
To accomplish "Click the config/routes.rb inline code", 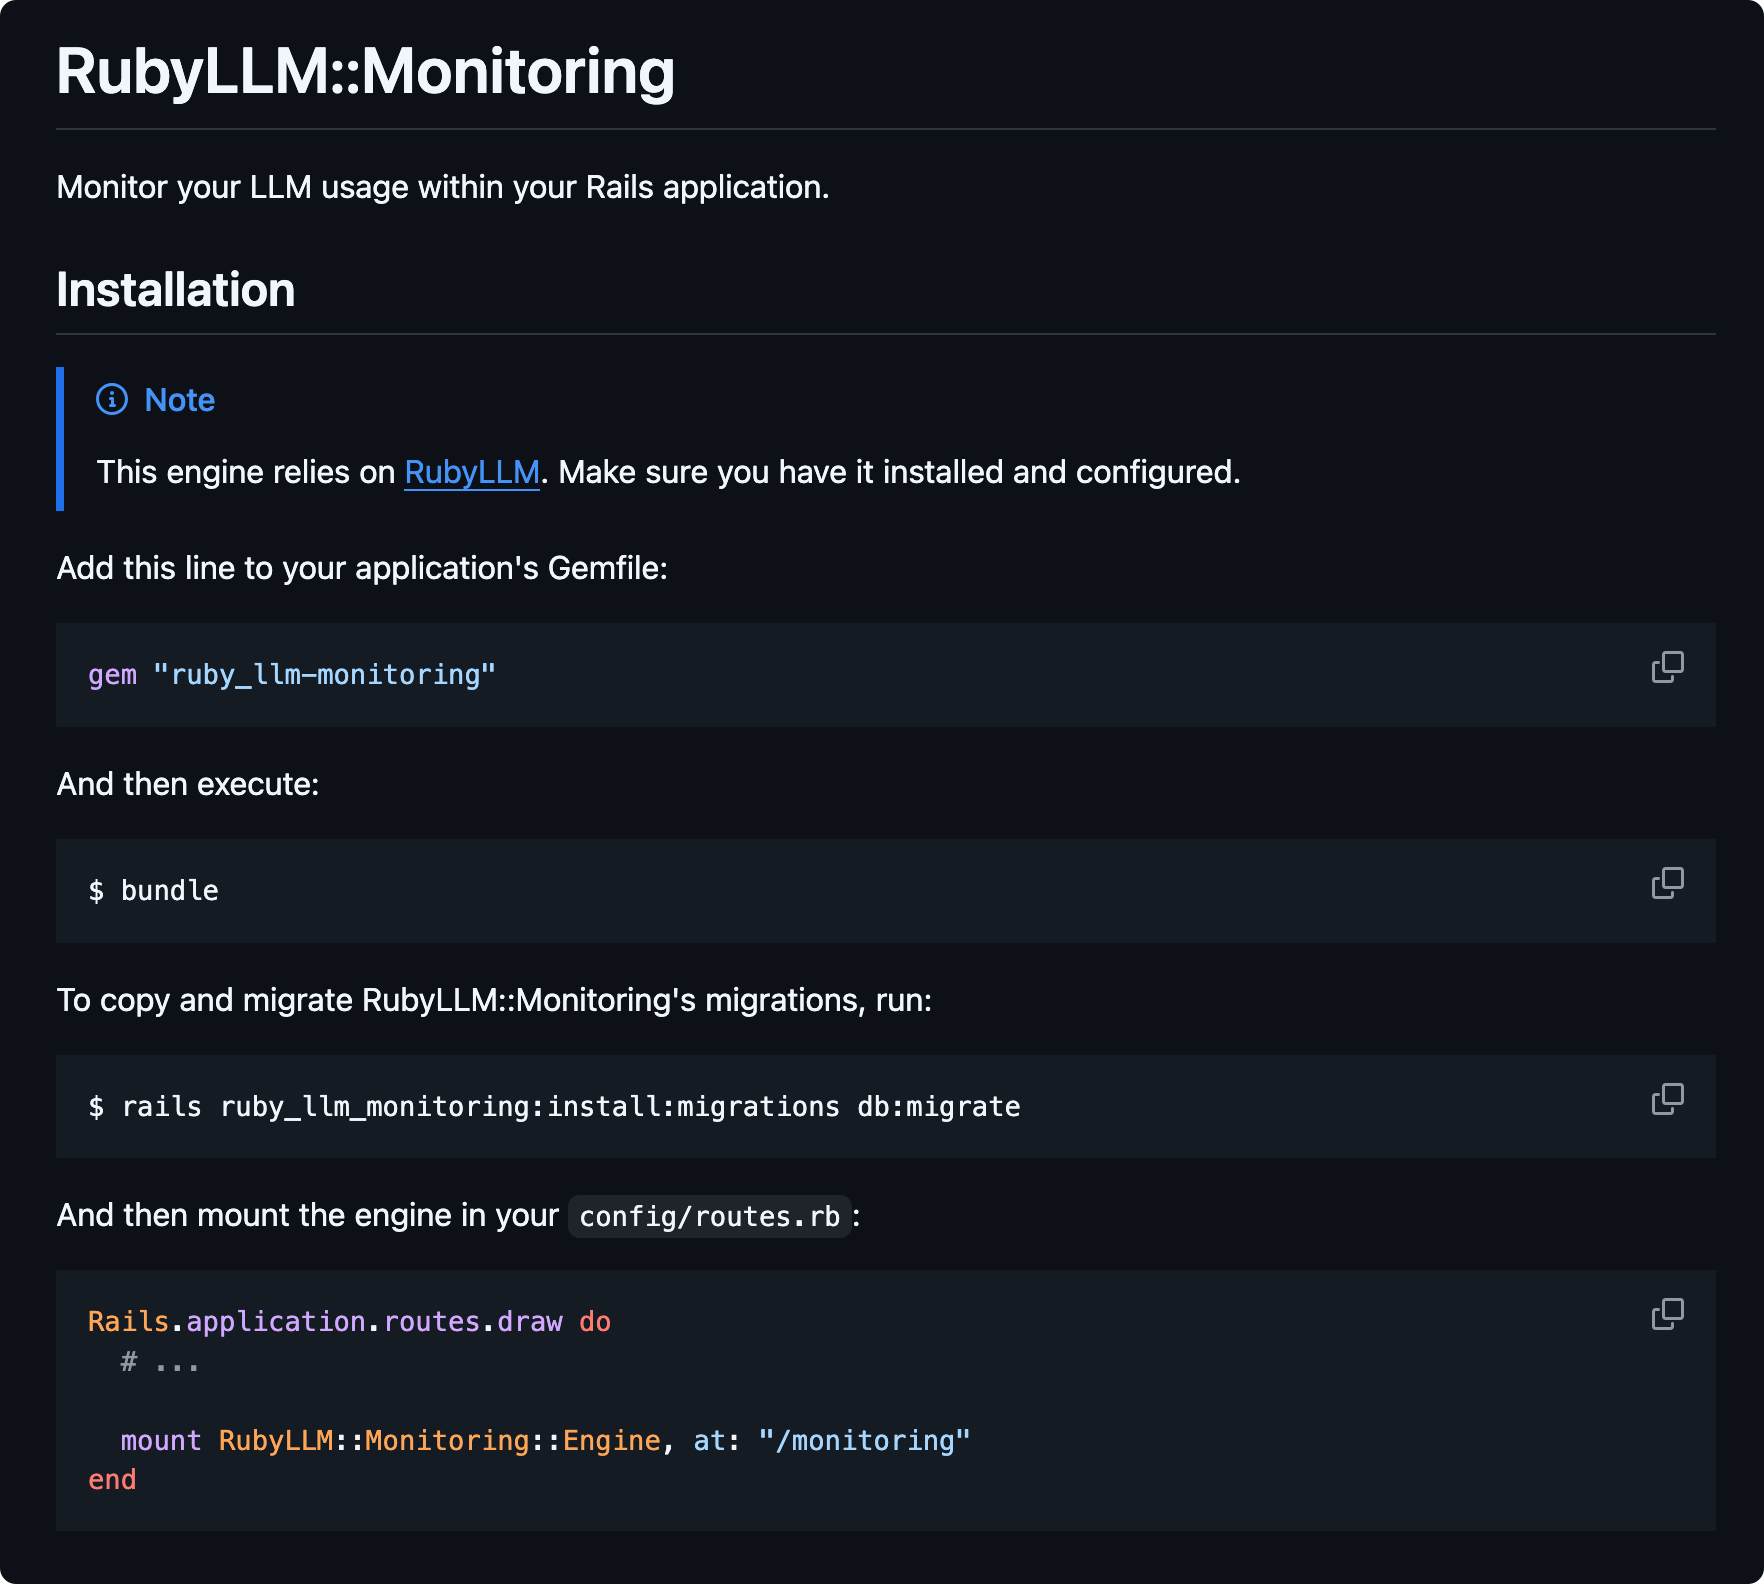I will point(709,1216).
